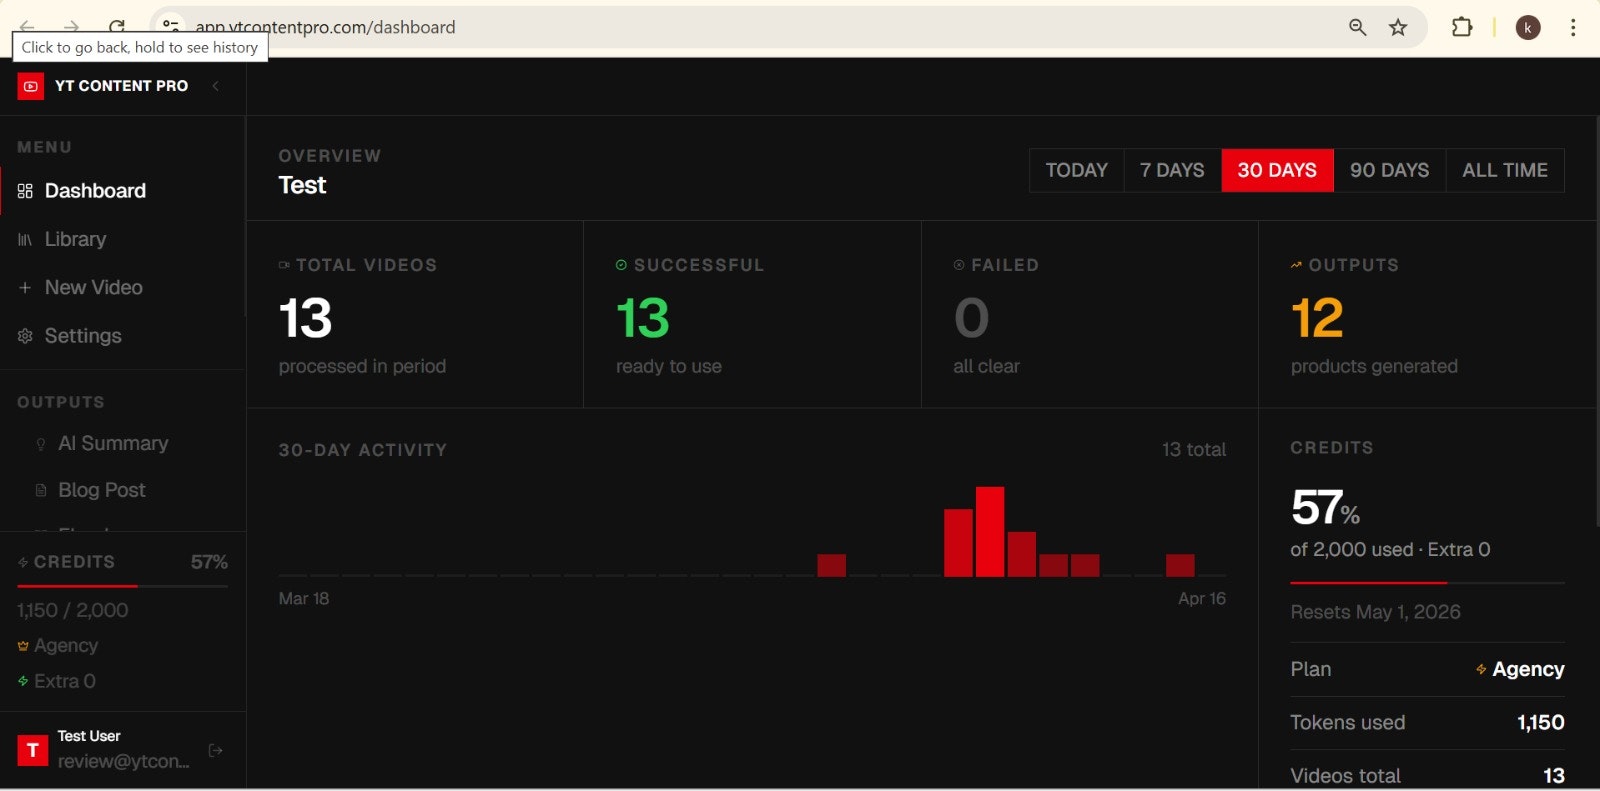Bookmark this page with the star icon
This screenshot has width=1600, height=791.
click(1398, 27)
